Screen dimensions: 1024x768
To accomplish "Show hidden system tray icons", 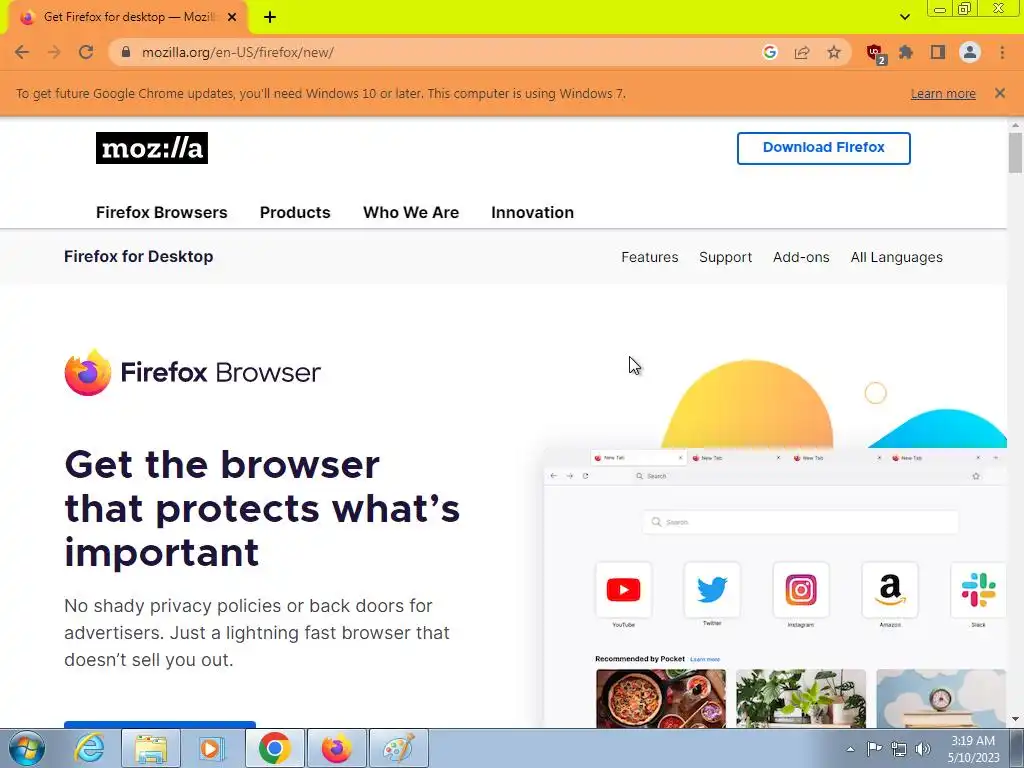I will [x=850, y=749].
